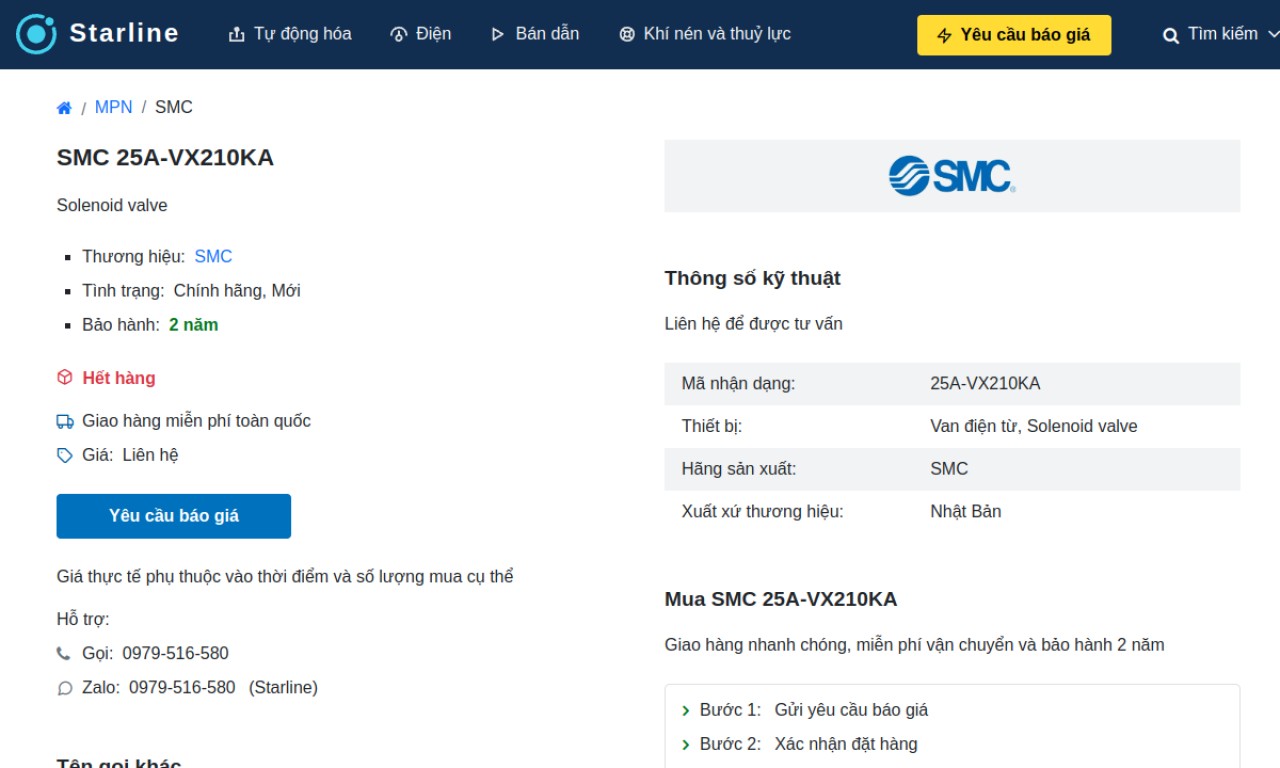Viewport: 1280px width, 768px height.
Task: Click the red out-of-stock box icon
Action: pos(65,378)
